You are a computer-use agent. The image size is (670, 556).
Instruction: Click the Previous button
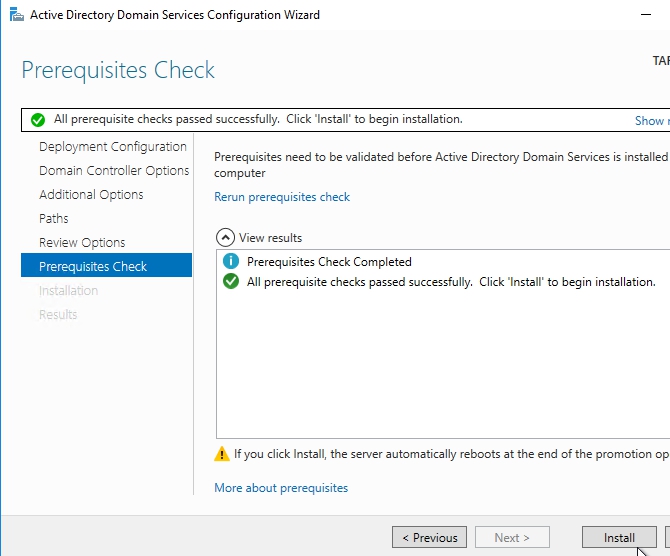click(x=429, y=538)
